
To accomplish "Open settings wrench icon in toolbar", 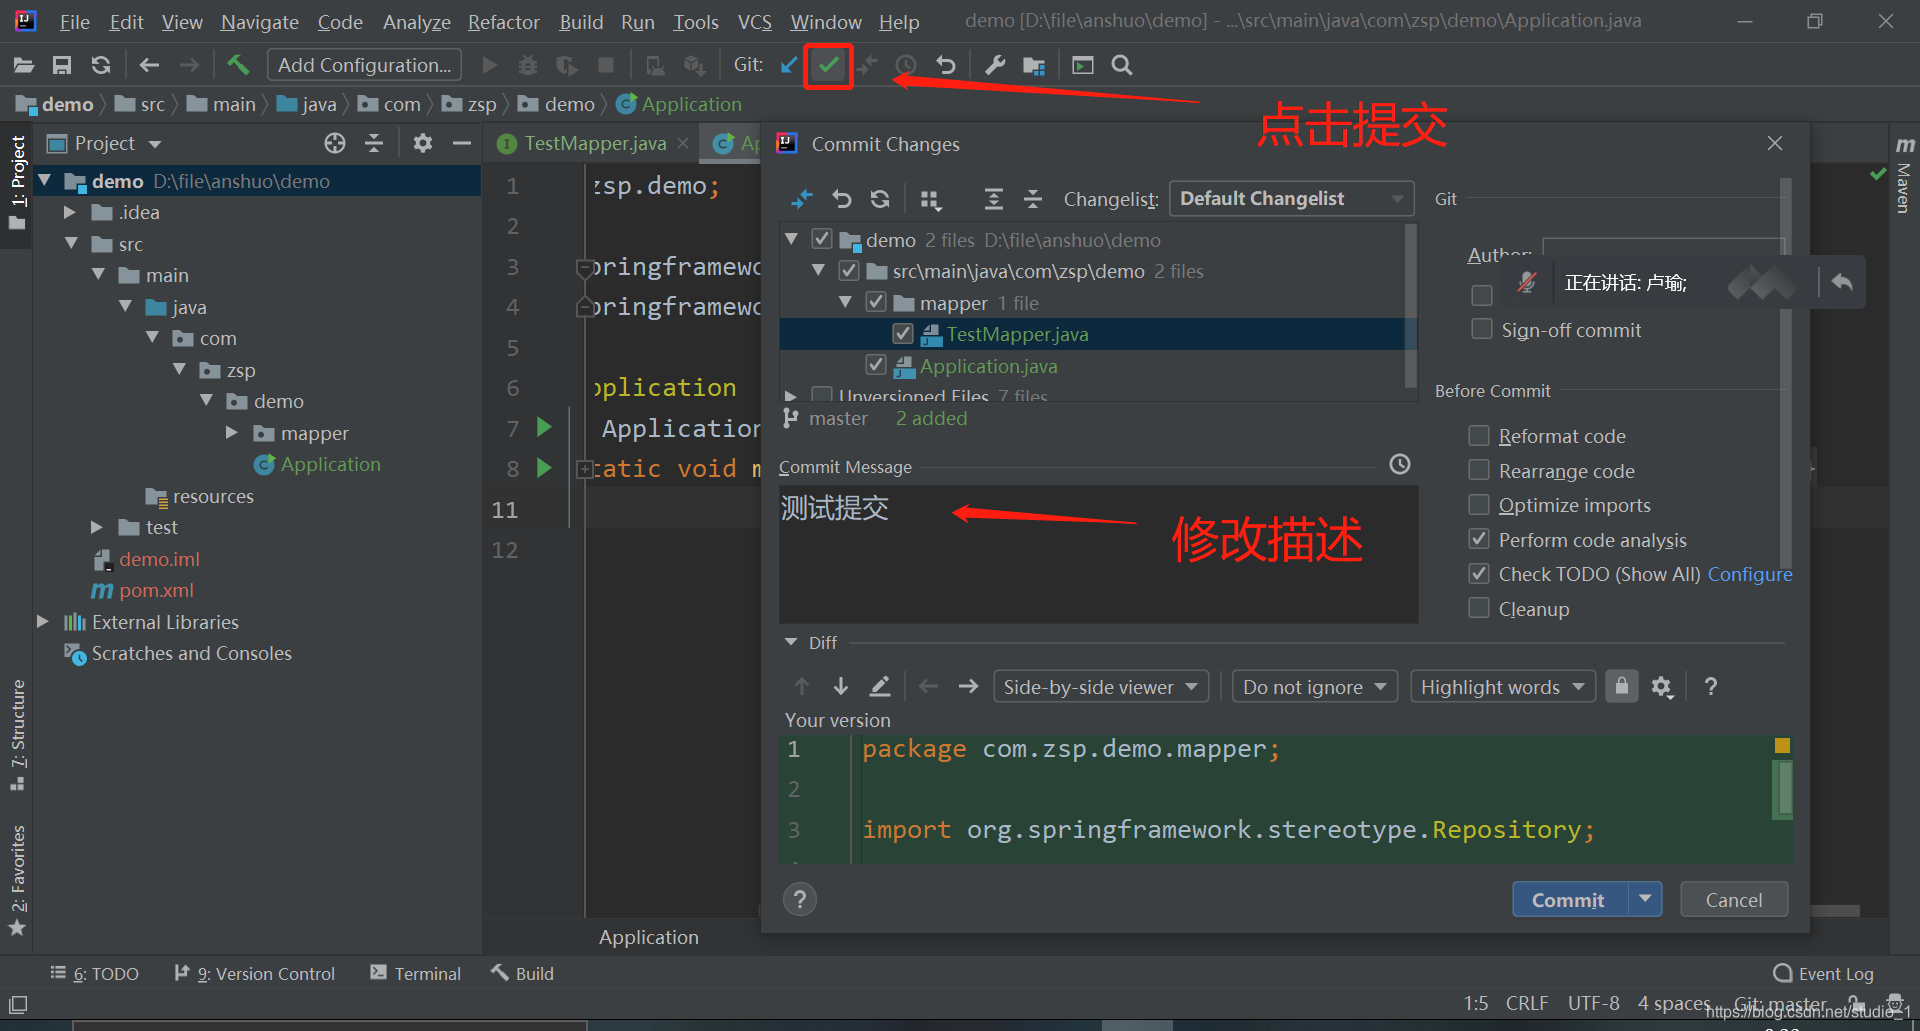I will point(995,65).
